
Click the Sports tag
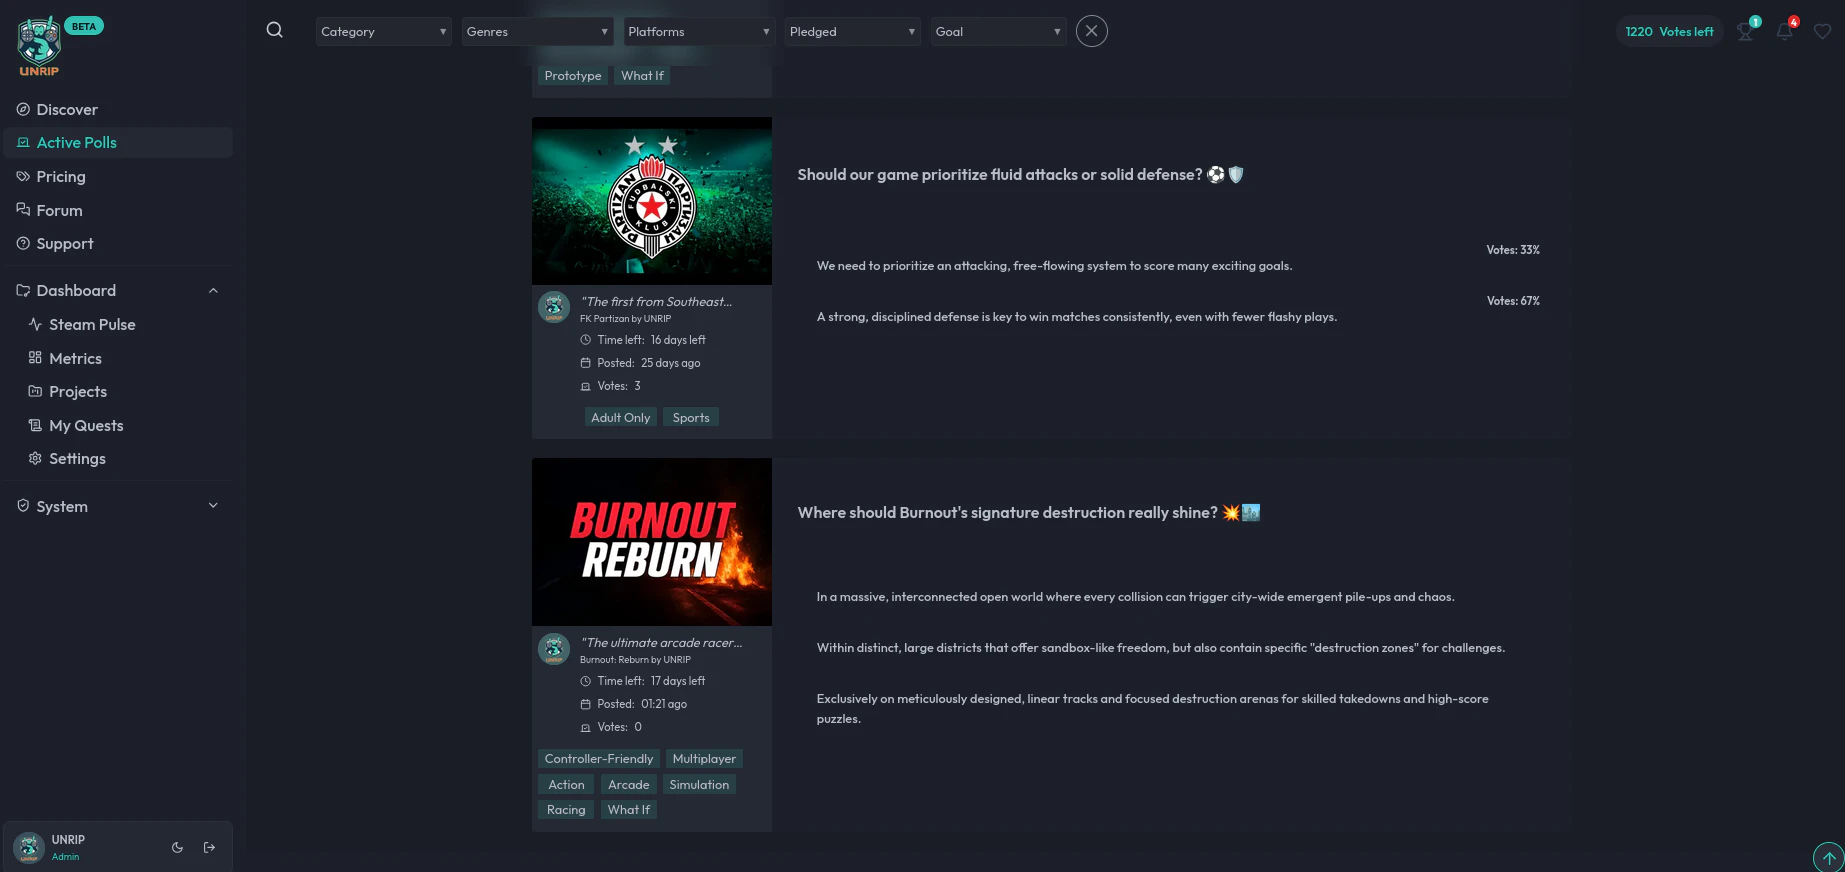pyautogui.click(x=691, y=418)
